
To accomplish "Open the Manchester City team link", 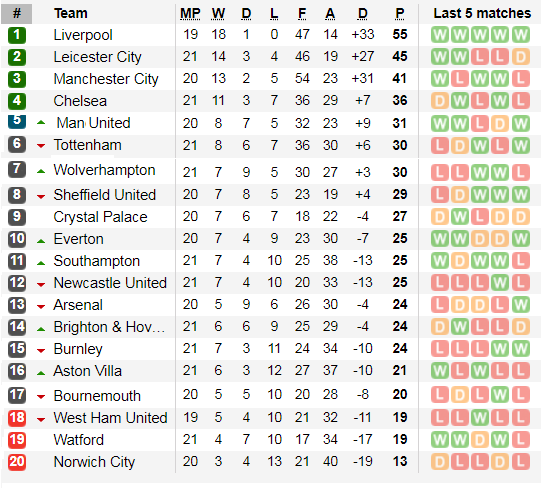I will pos(106,79).
